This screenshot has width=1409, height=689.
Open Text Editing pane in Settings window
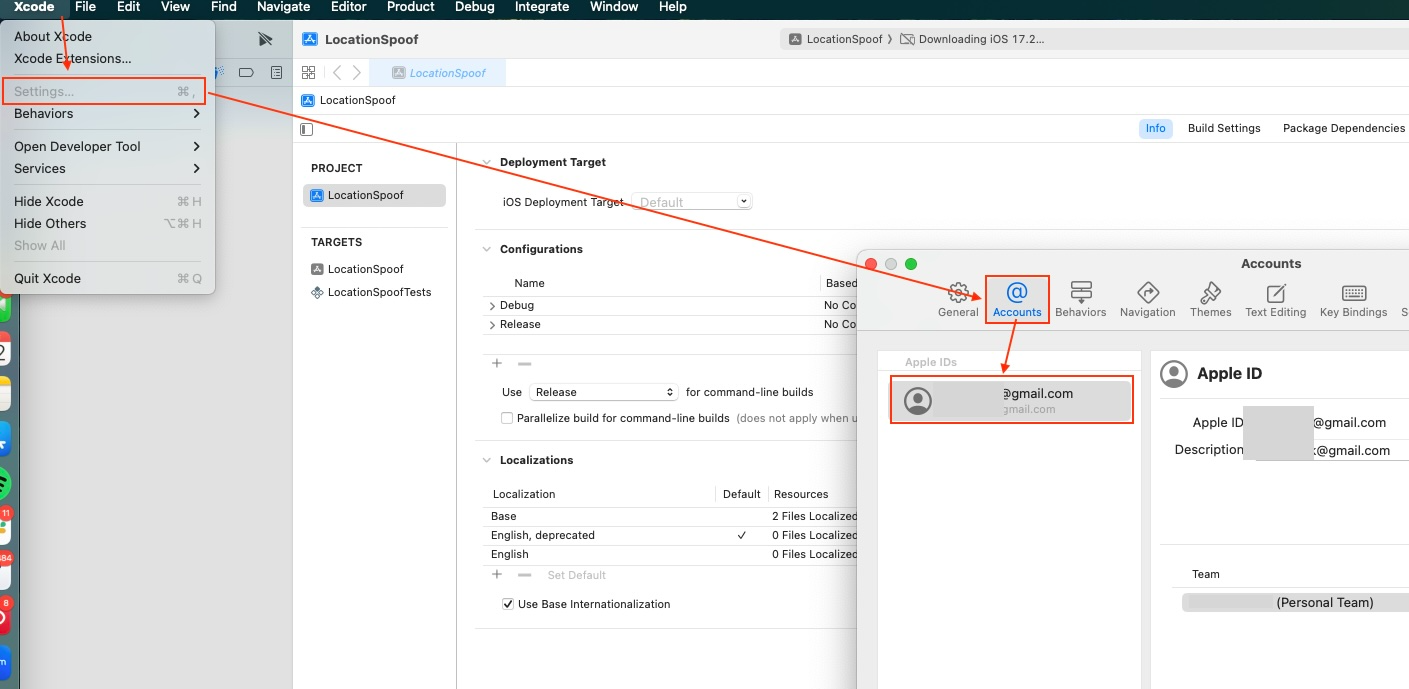1276,299
